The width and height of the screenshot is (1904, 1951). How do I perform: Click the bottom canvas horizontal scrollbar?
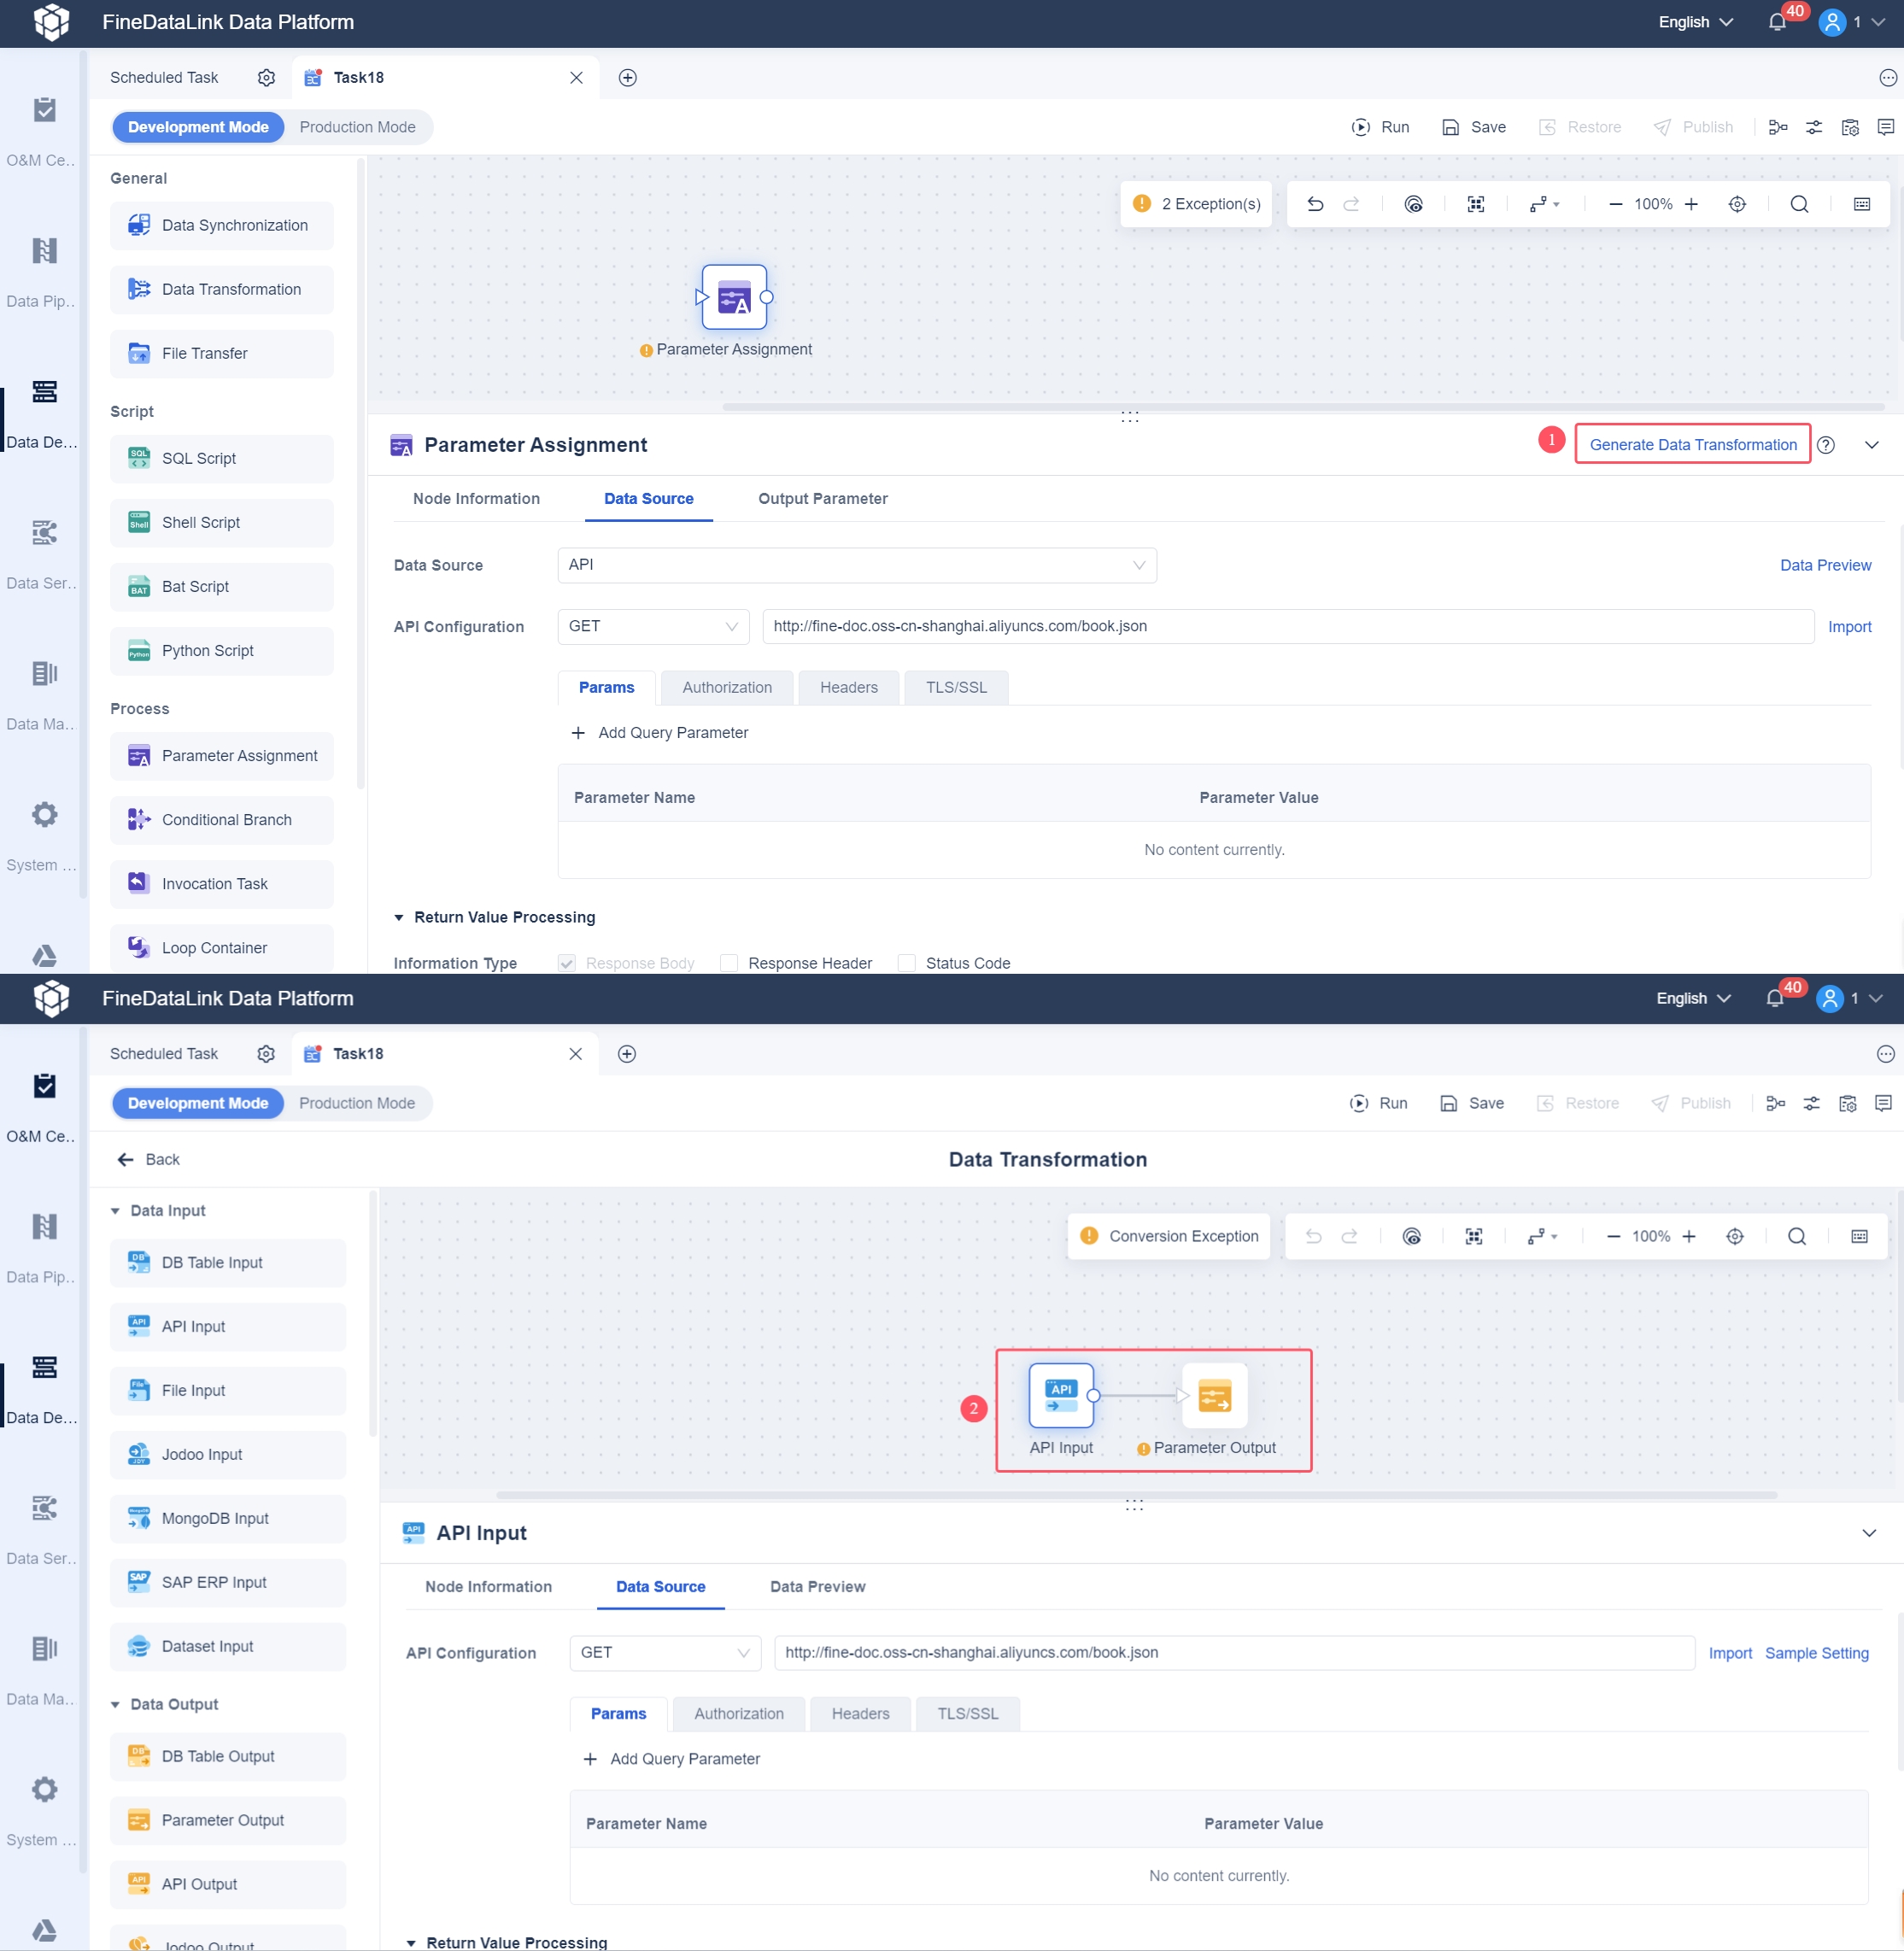(1136, 1495)
